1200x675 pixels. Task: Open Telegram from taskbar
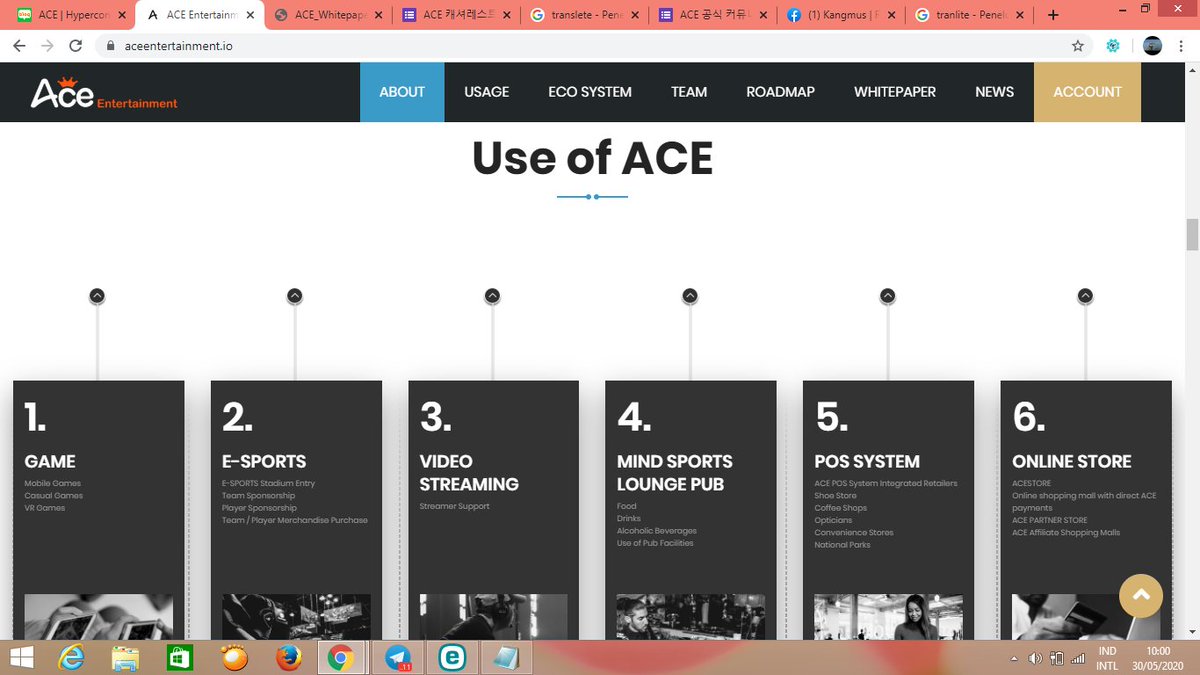coord(400,658)
